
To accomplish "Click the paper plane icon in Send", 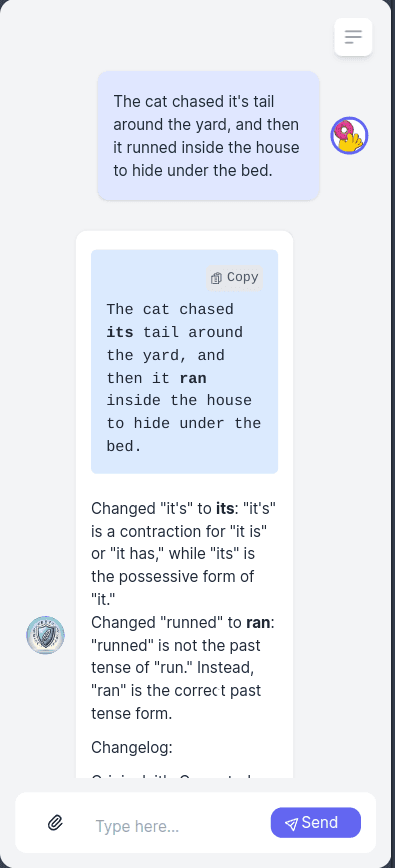I will [x=292, y=824].
